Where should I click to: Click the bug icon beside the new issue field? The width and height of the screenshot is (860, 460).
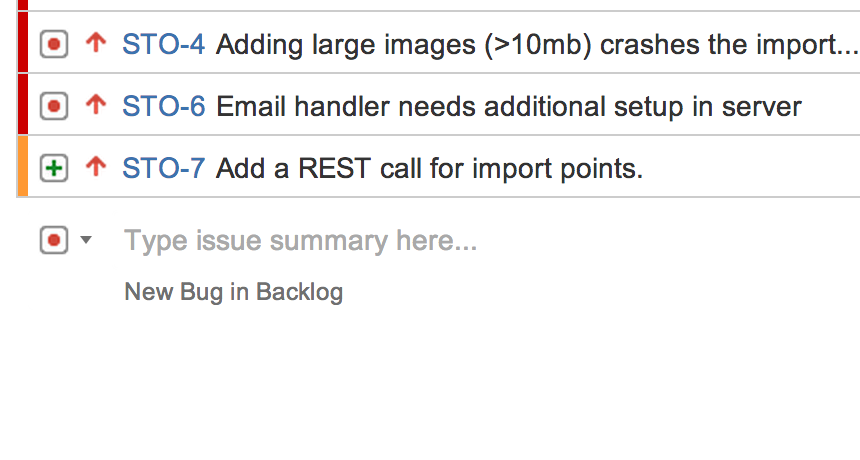54,240
